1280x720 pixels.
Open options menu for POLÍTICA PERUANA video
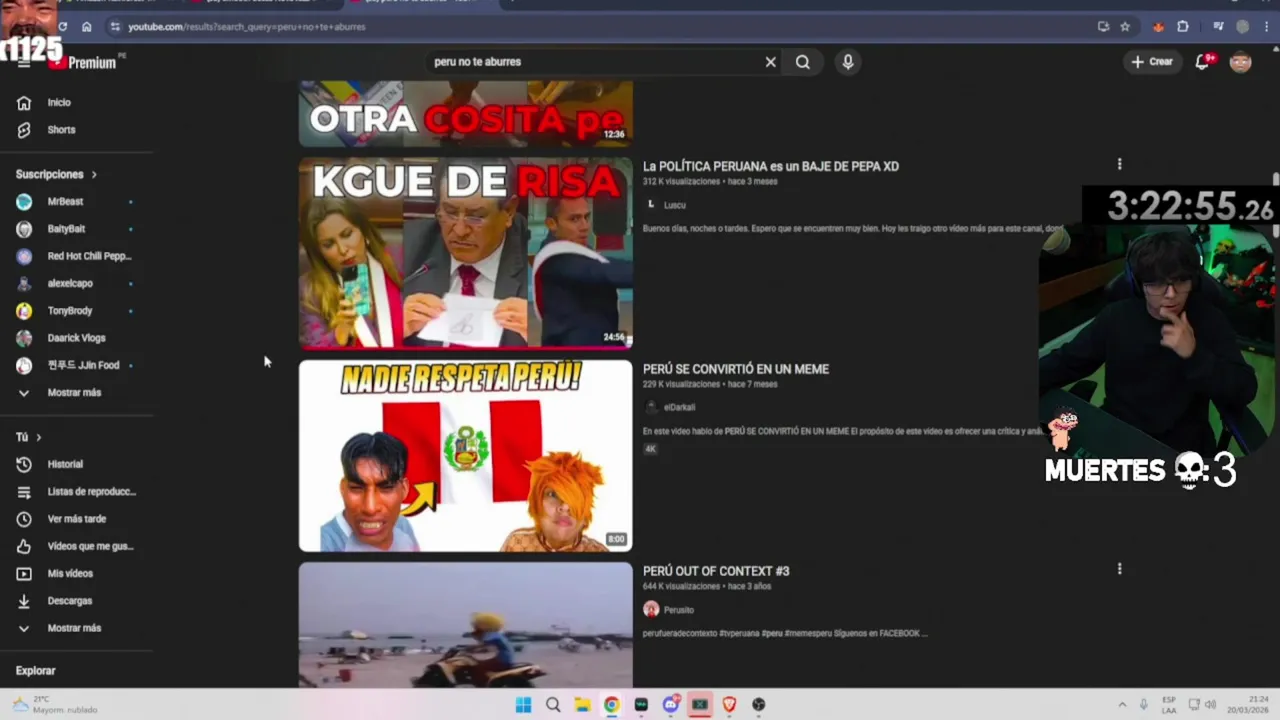point(1119,164)
